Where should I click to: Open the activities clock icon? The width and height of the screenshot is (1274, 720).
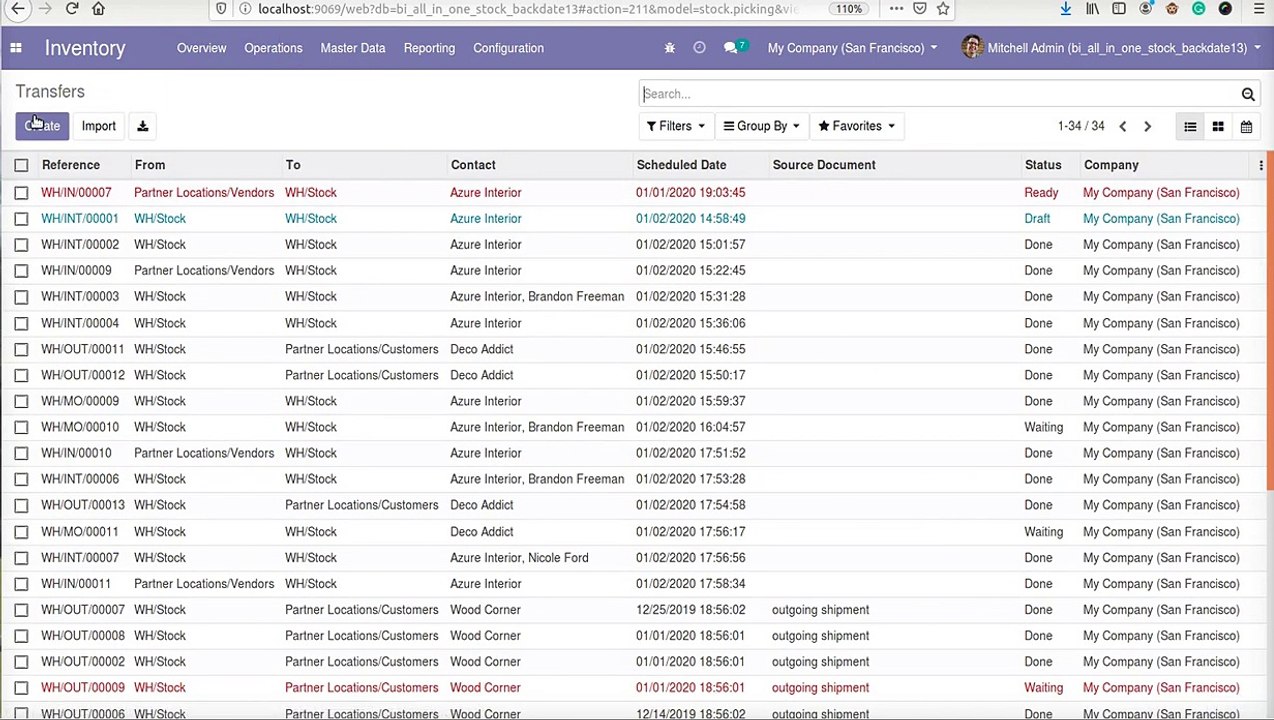tap(699, 48)
